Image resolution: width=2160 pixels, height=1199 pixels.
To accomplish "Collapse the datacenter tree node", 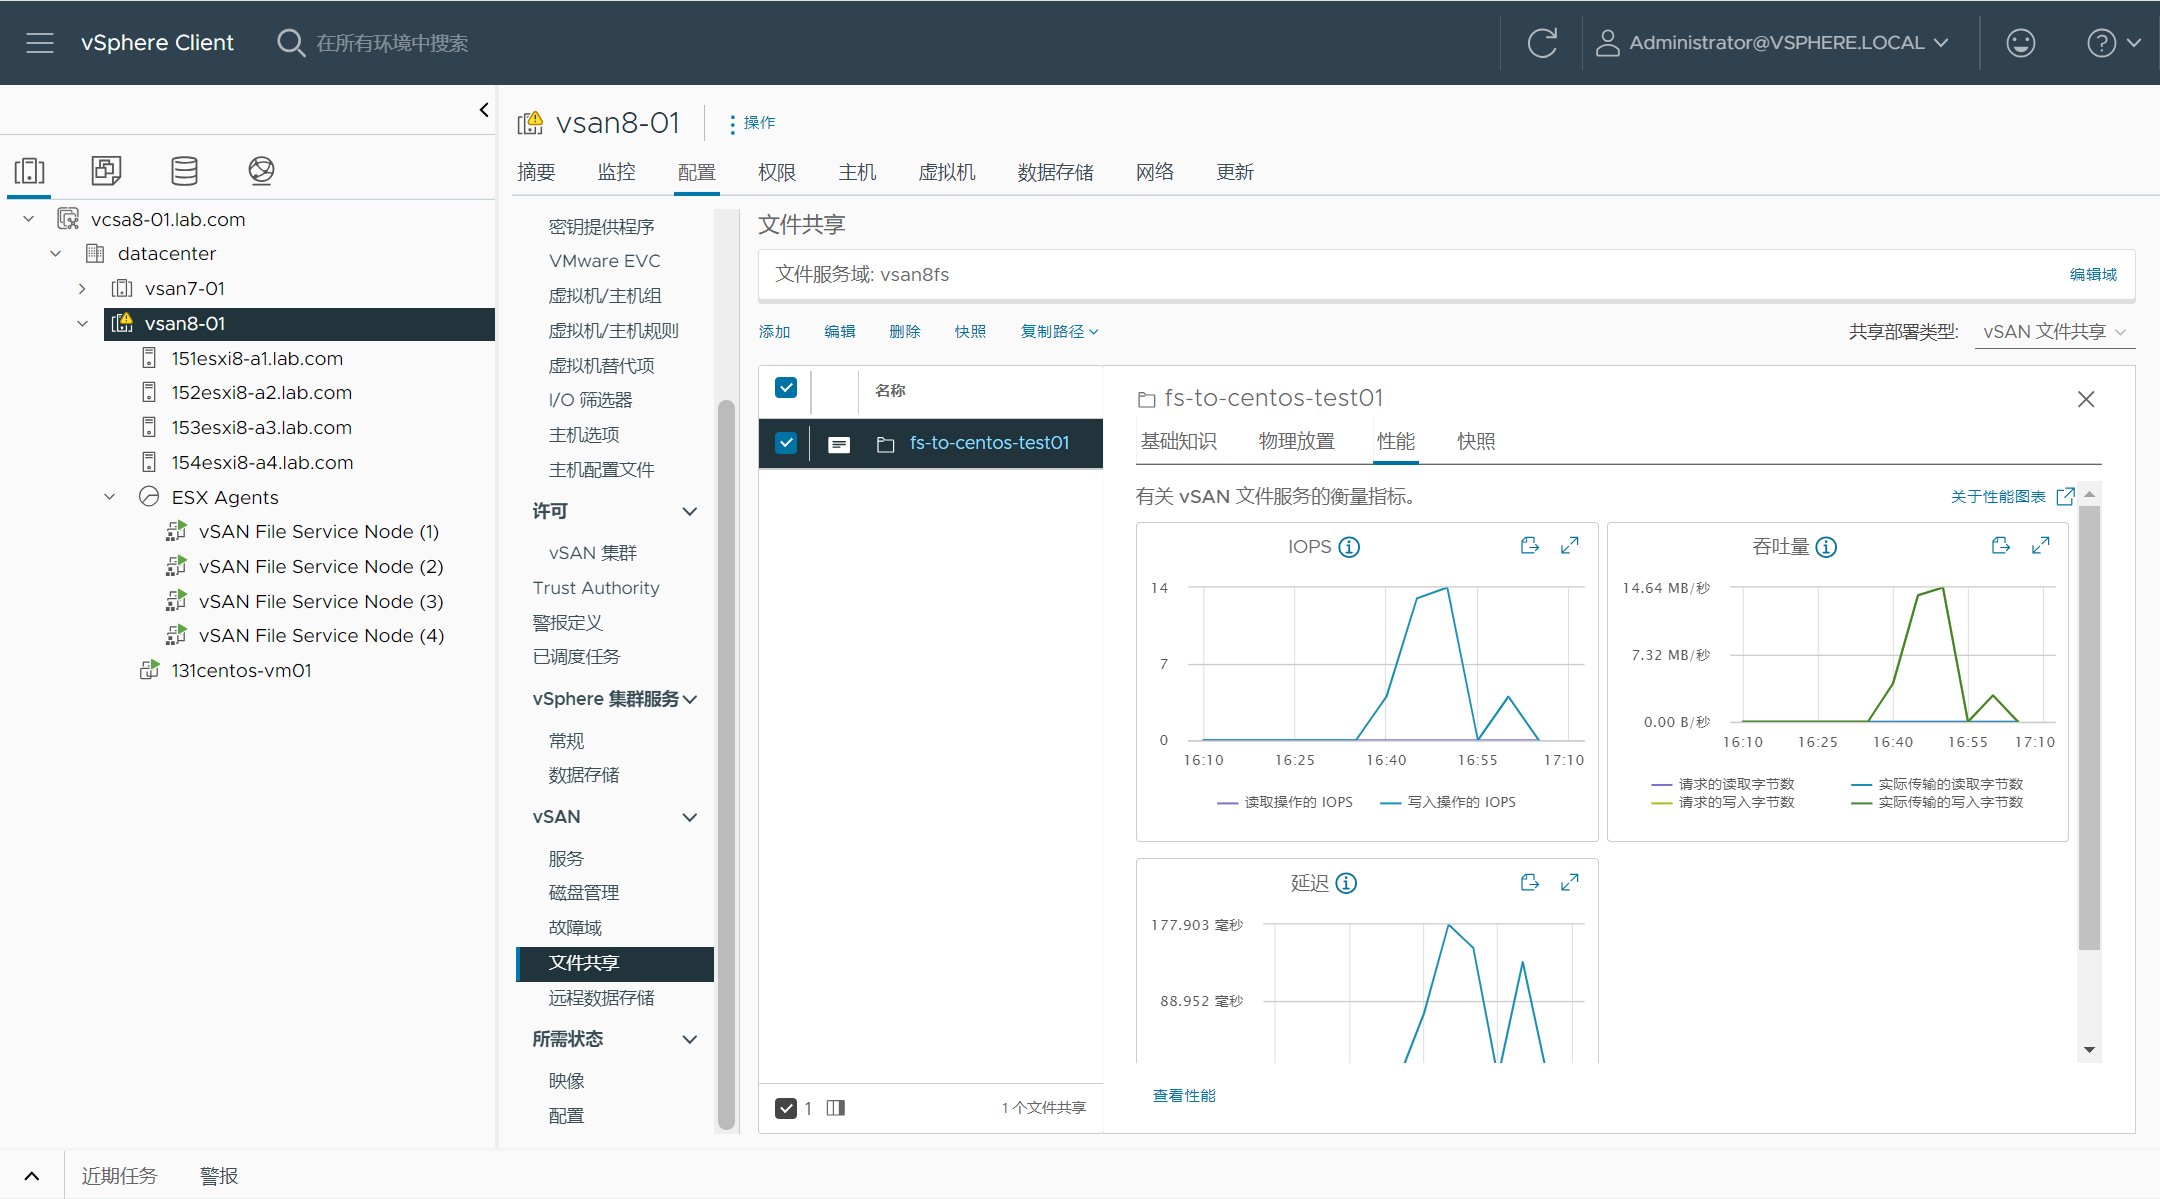I will [56, 254].
